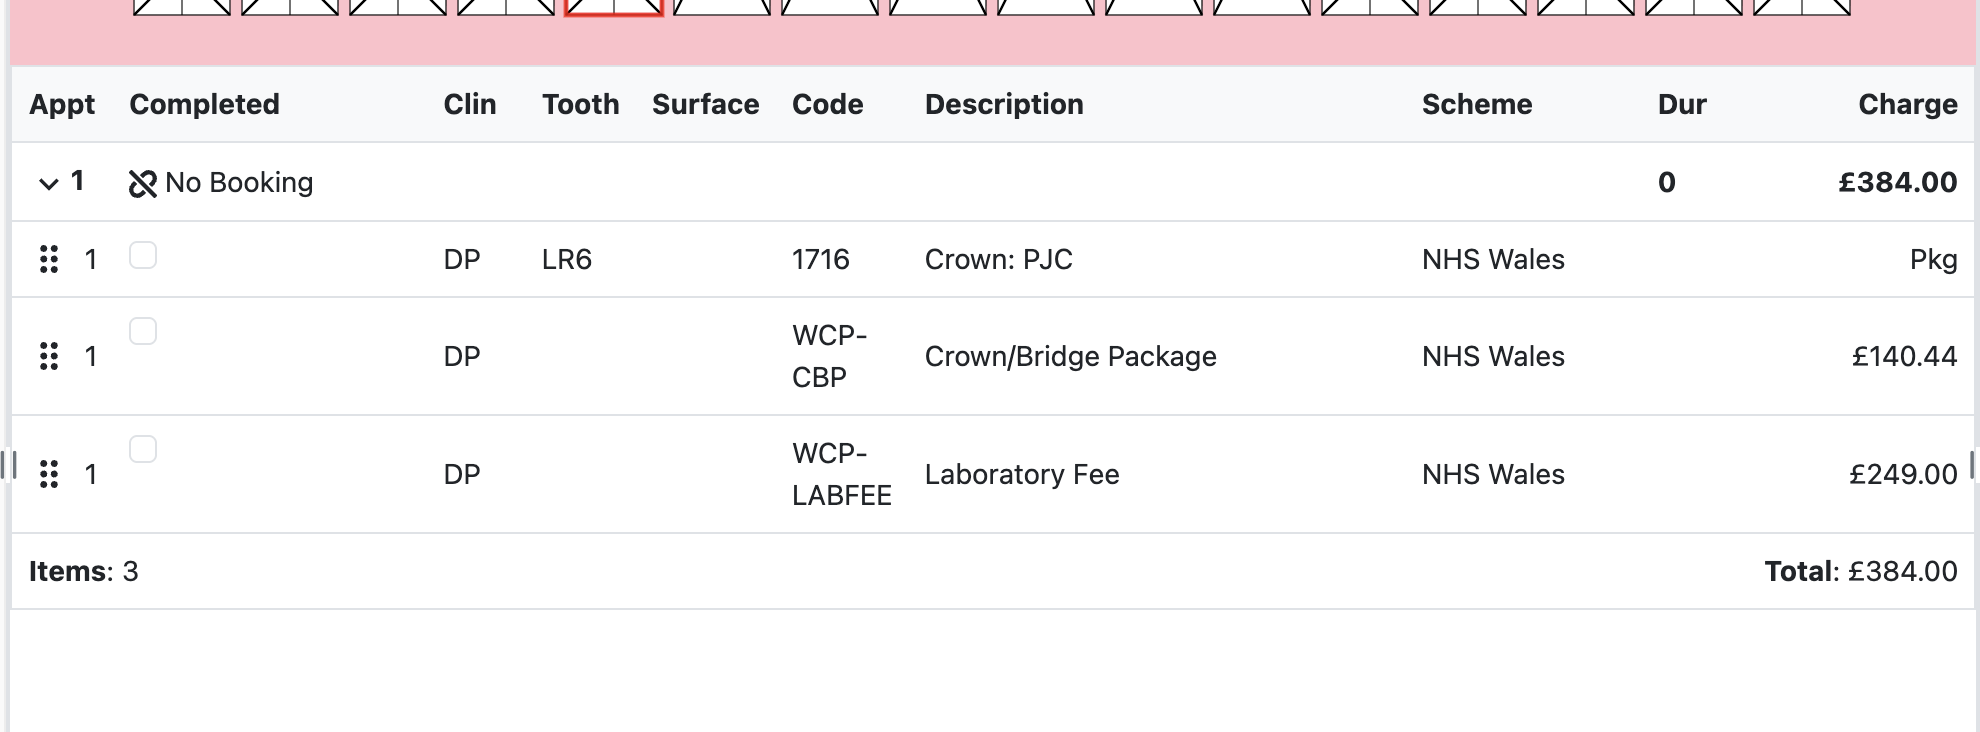Viewport: 1980px width, 732px height.
Task: Click code 1716 in first row
Action: [820, 259]
